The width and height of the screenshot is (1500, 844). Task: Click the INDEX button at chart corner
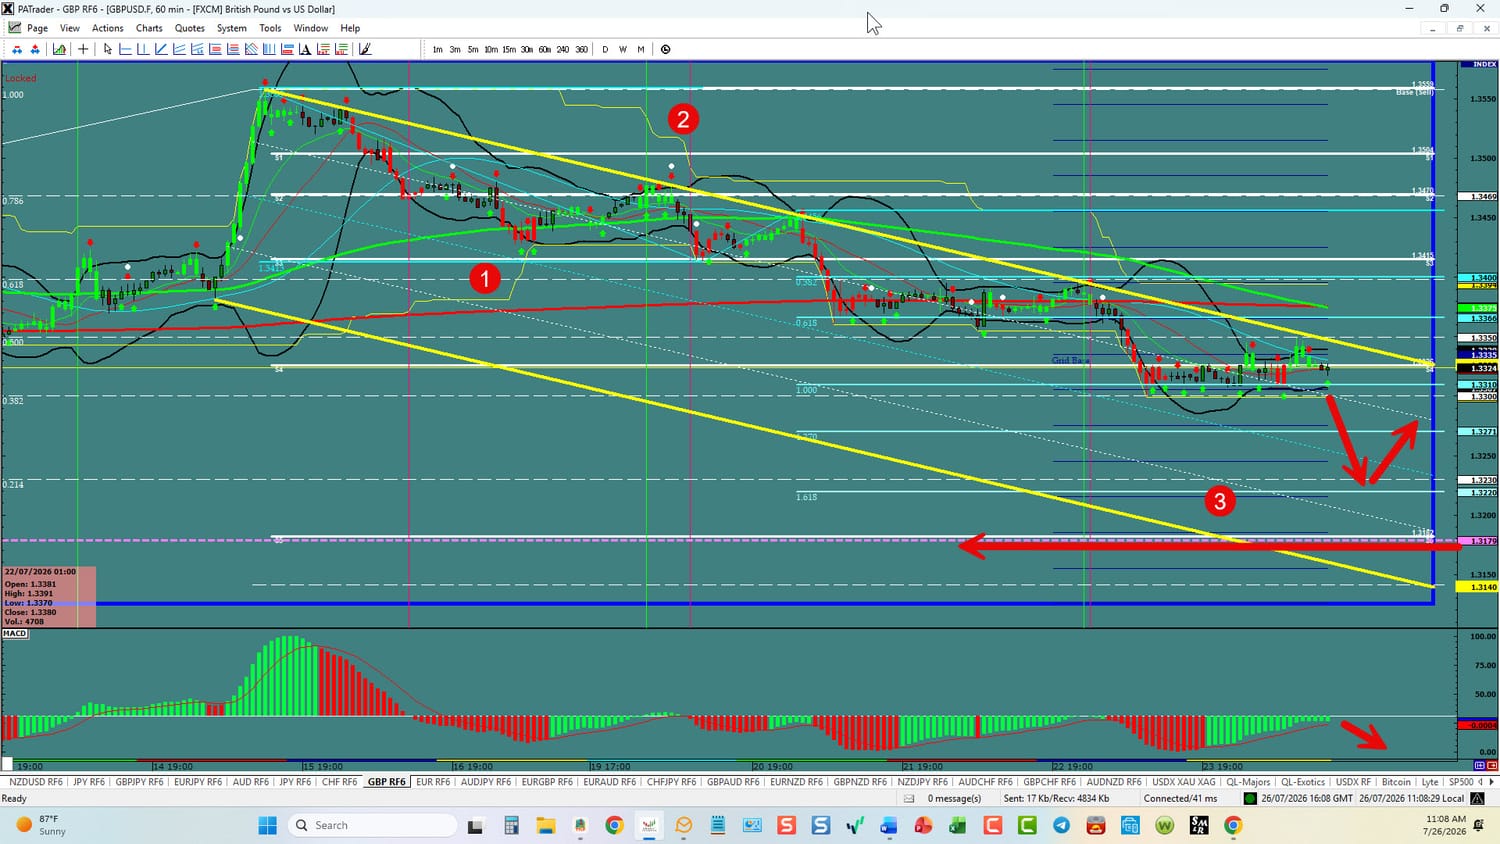[x=1478, y=64]
